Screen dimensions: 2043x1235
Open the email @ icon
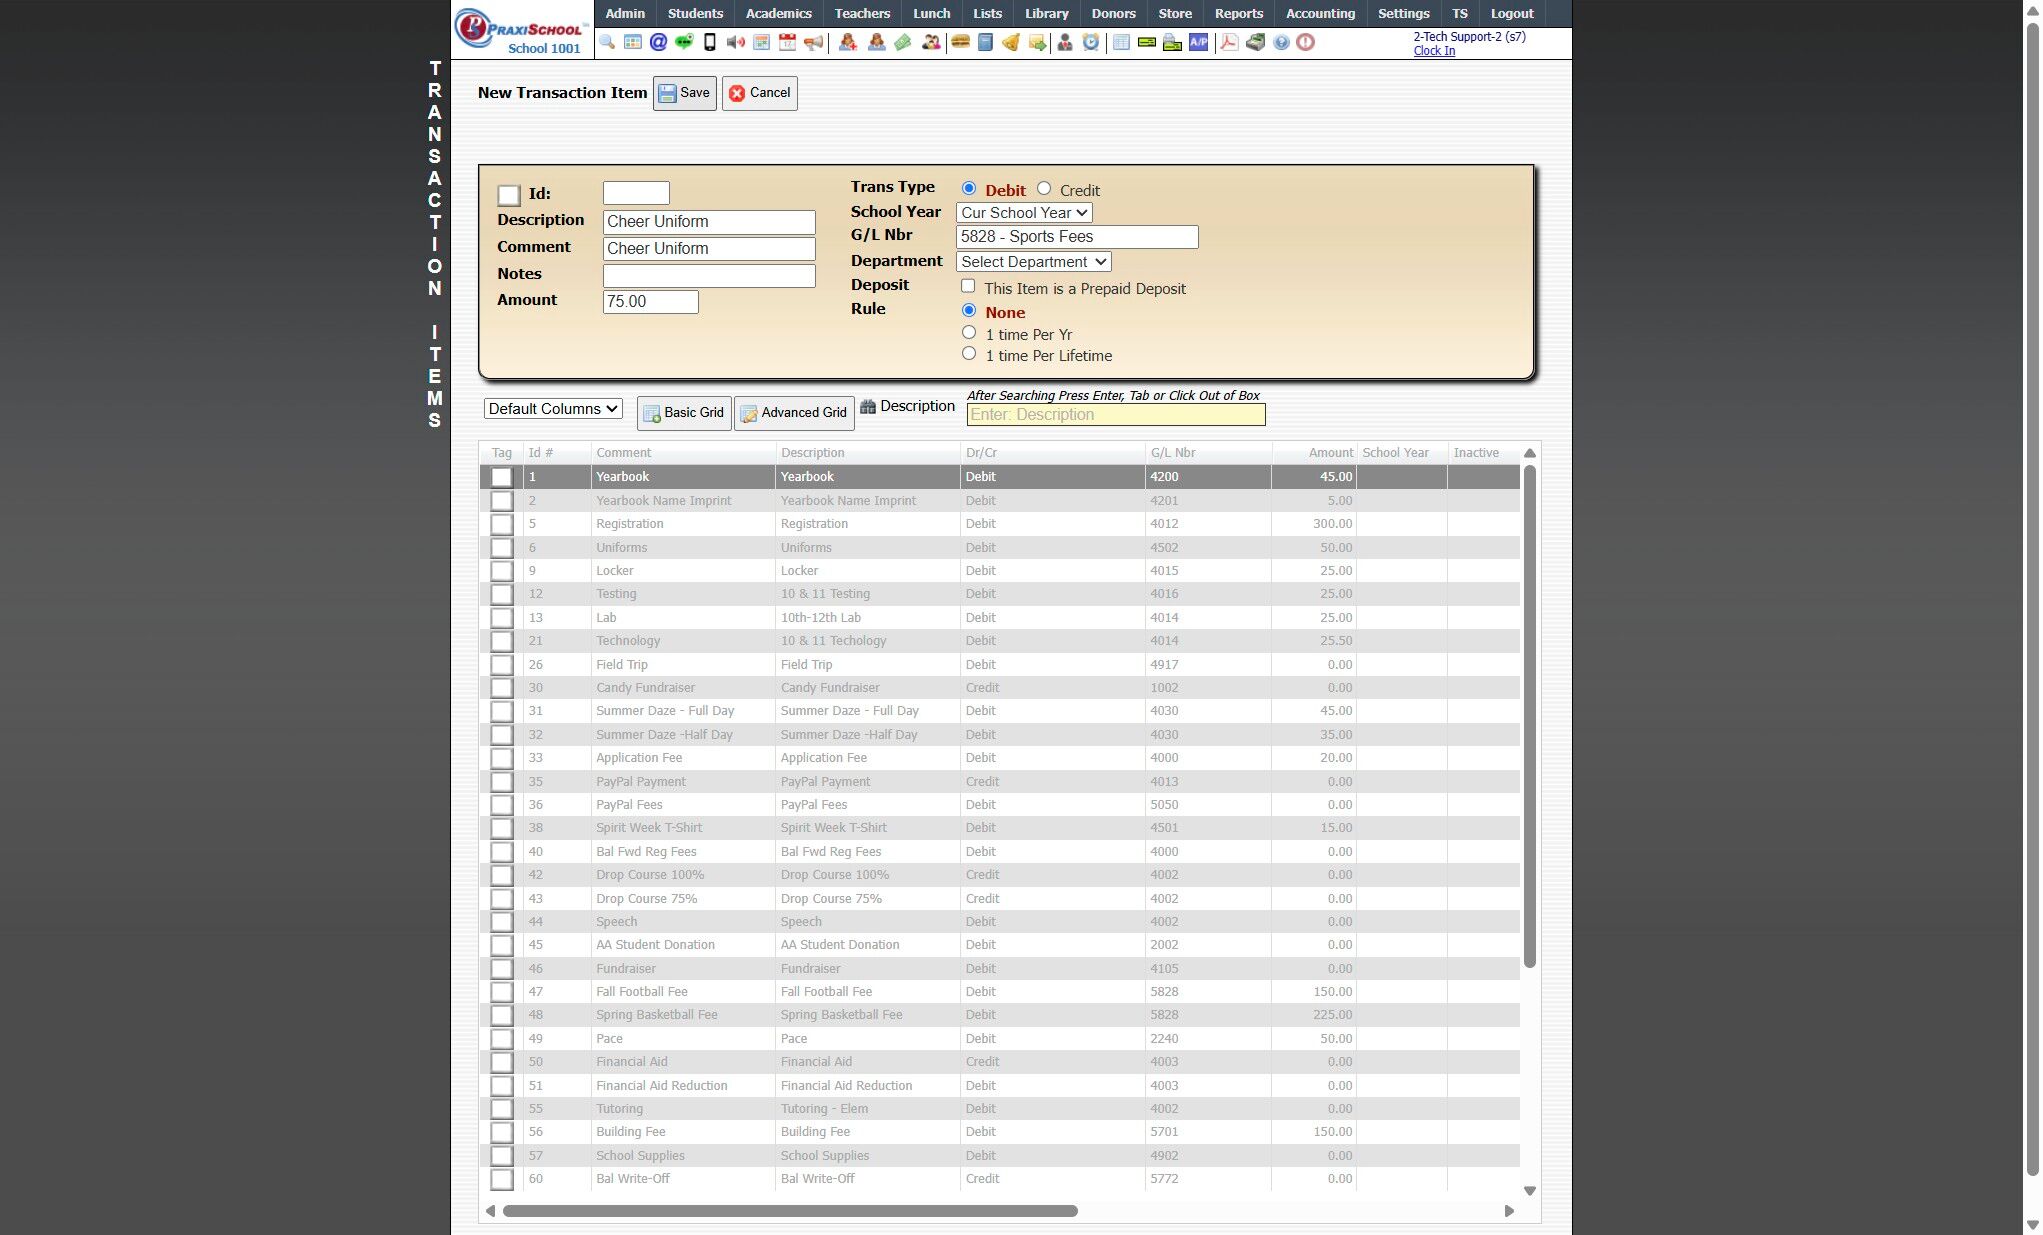coord(658,42)
